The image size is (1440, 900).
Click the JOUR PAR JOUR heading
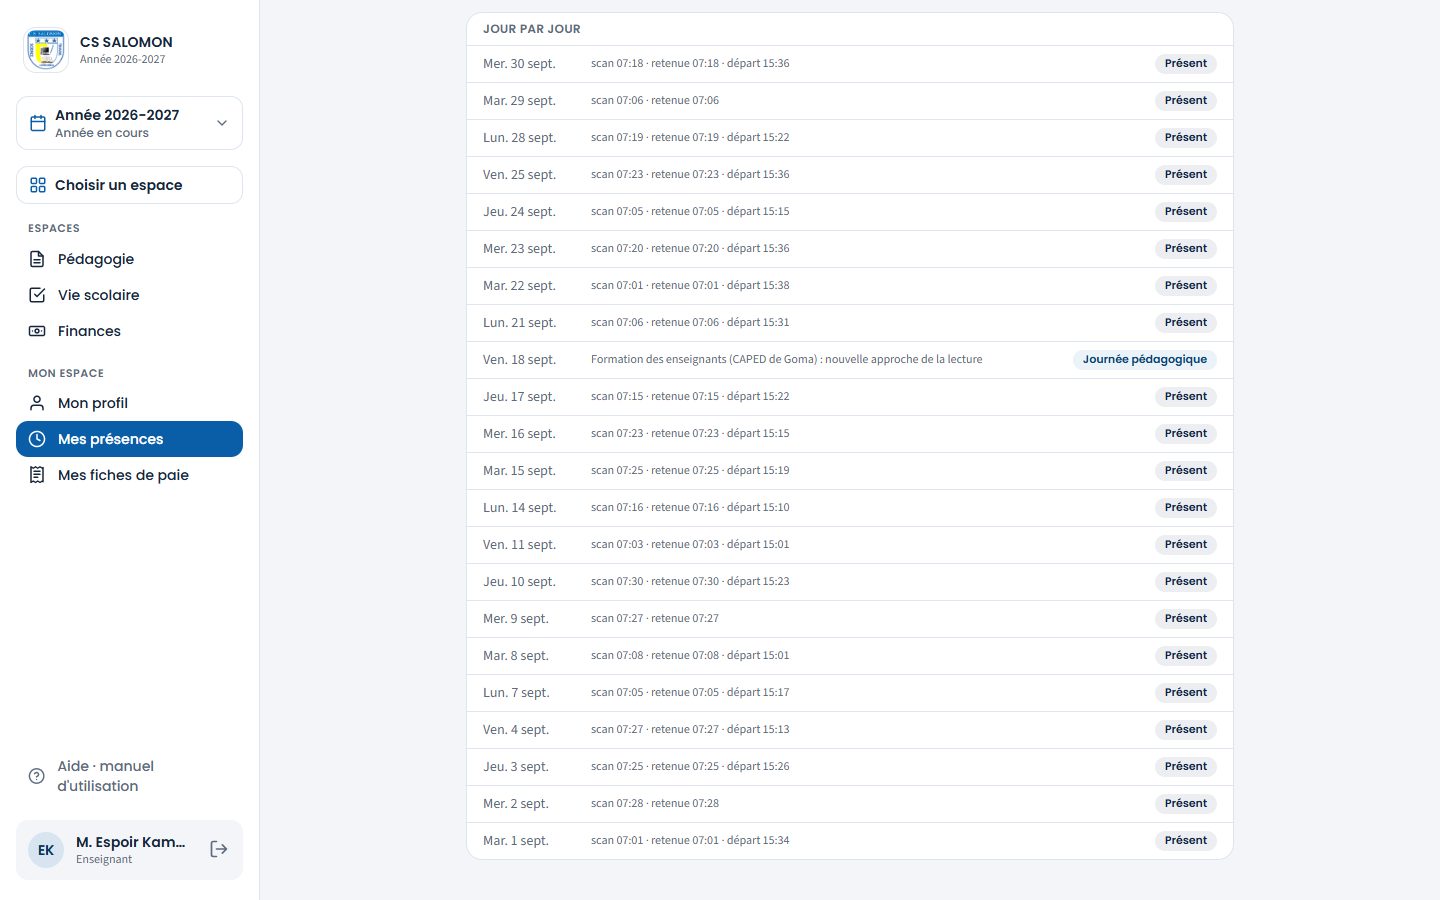pos(532,29)
